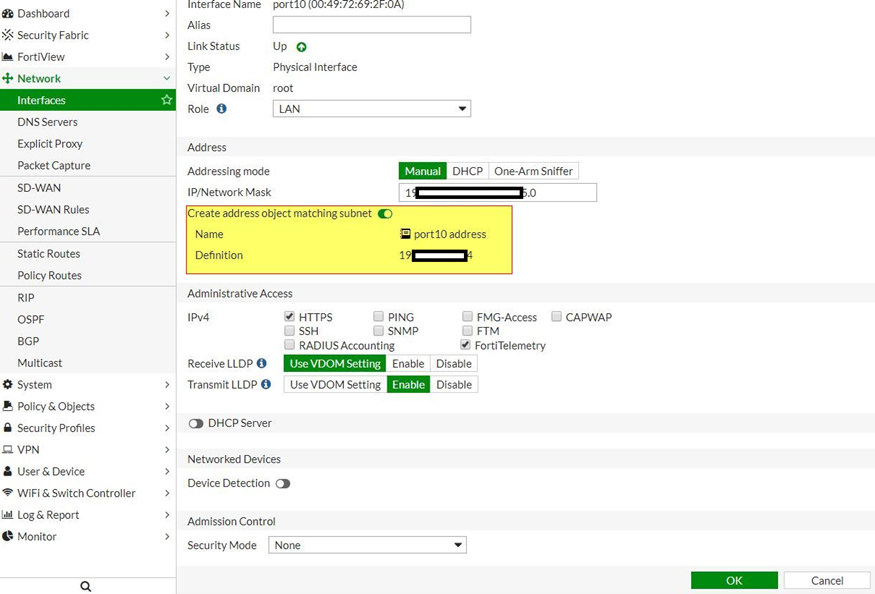Click the Security Profiles lock icon
Viewport: 875px width, 594px height.
(7, 428)
